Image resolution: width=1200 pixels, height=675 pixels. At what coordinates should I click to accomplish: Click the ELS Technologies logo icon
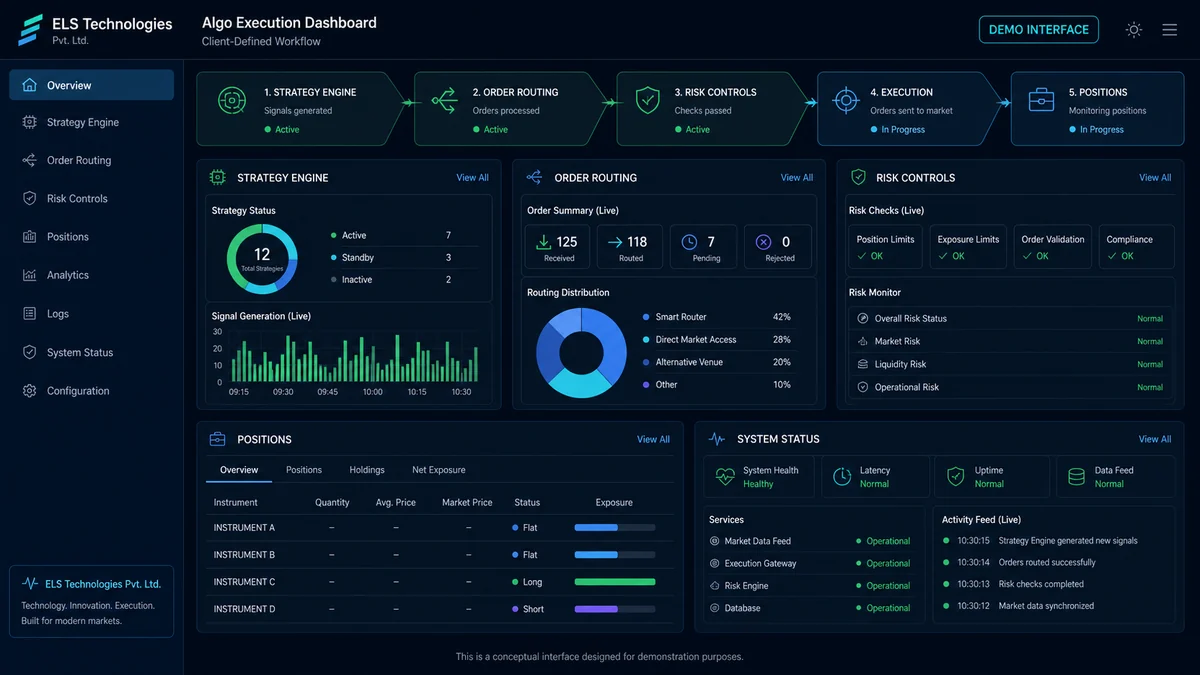coord(30,30)
